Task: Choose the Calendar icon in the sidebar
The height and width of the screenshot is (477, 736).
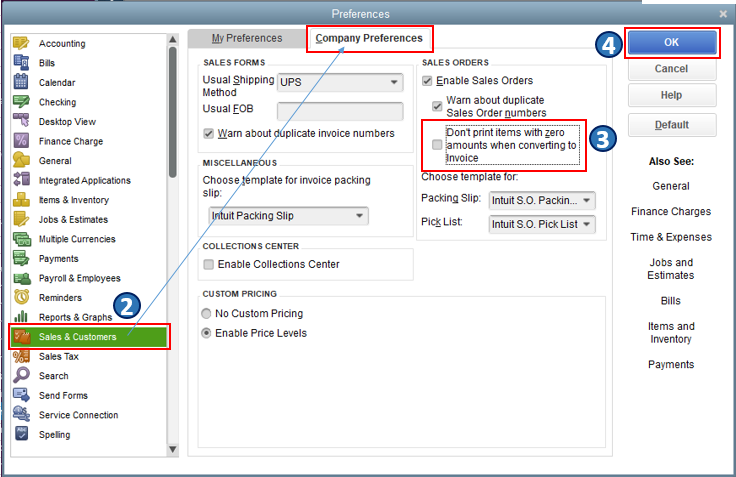Action: pyautogui.click(x=21, y=82)
